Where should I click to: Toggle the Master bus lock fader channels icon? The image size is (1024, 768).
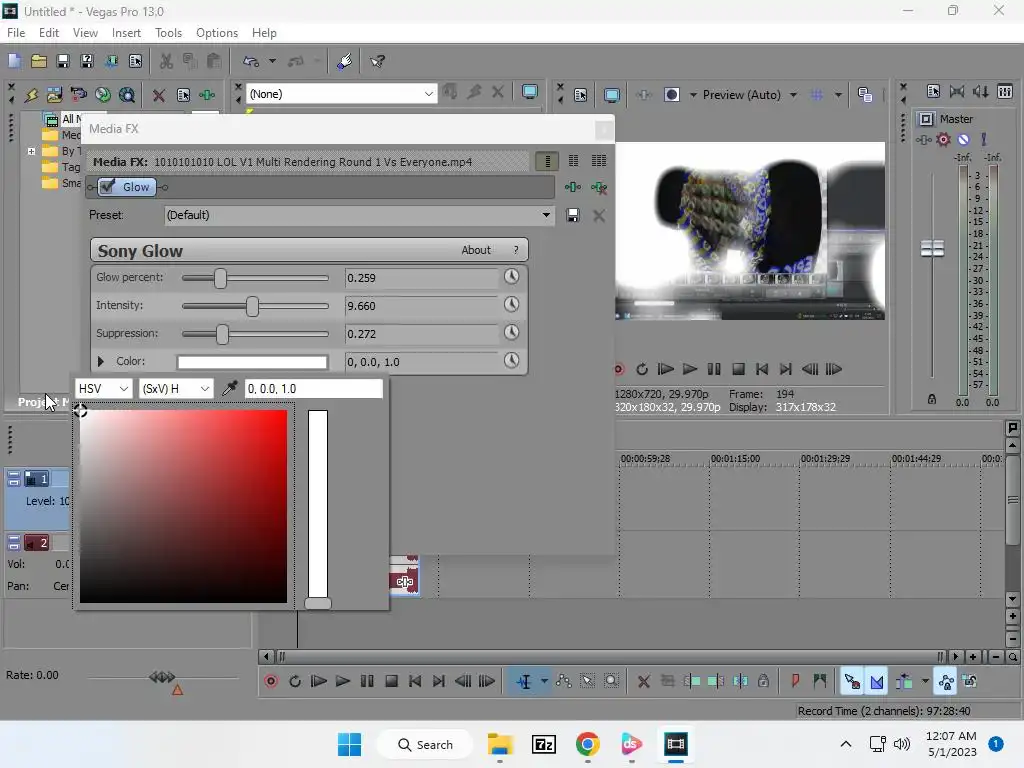click(932, 399)
